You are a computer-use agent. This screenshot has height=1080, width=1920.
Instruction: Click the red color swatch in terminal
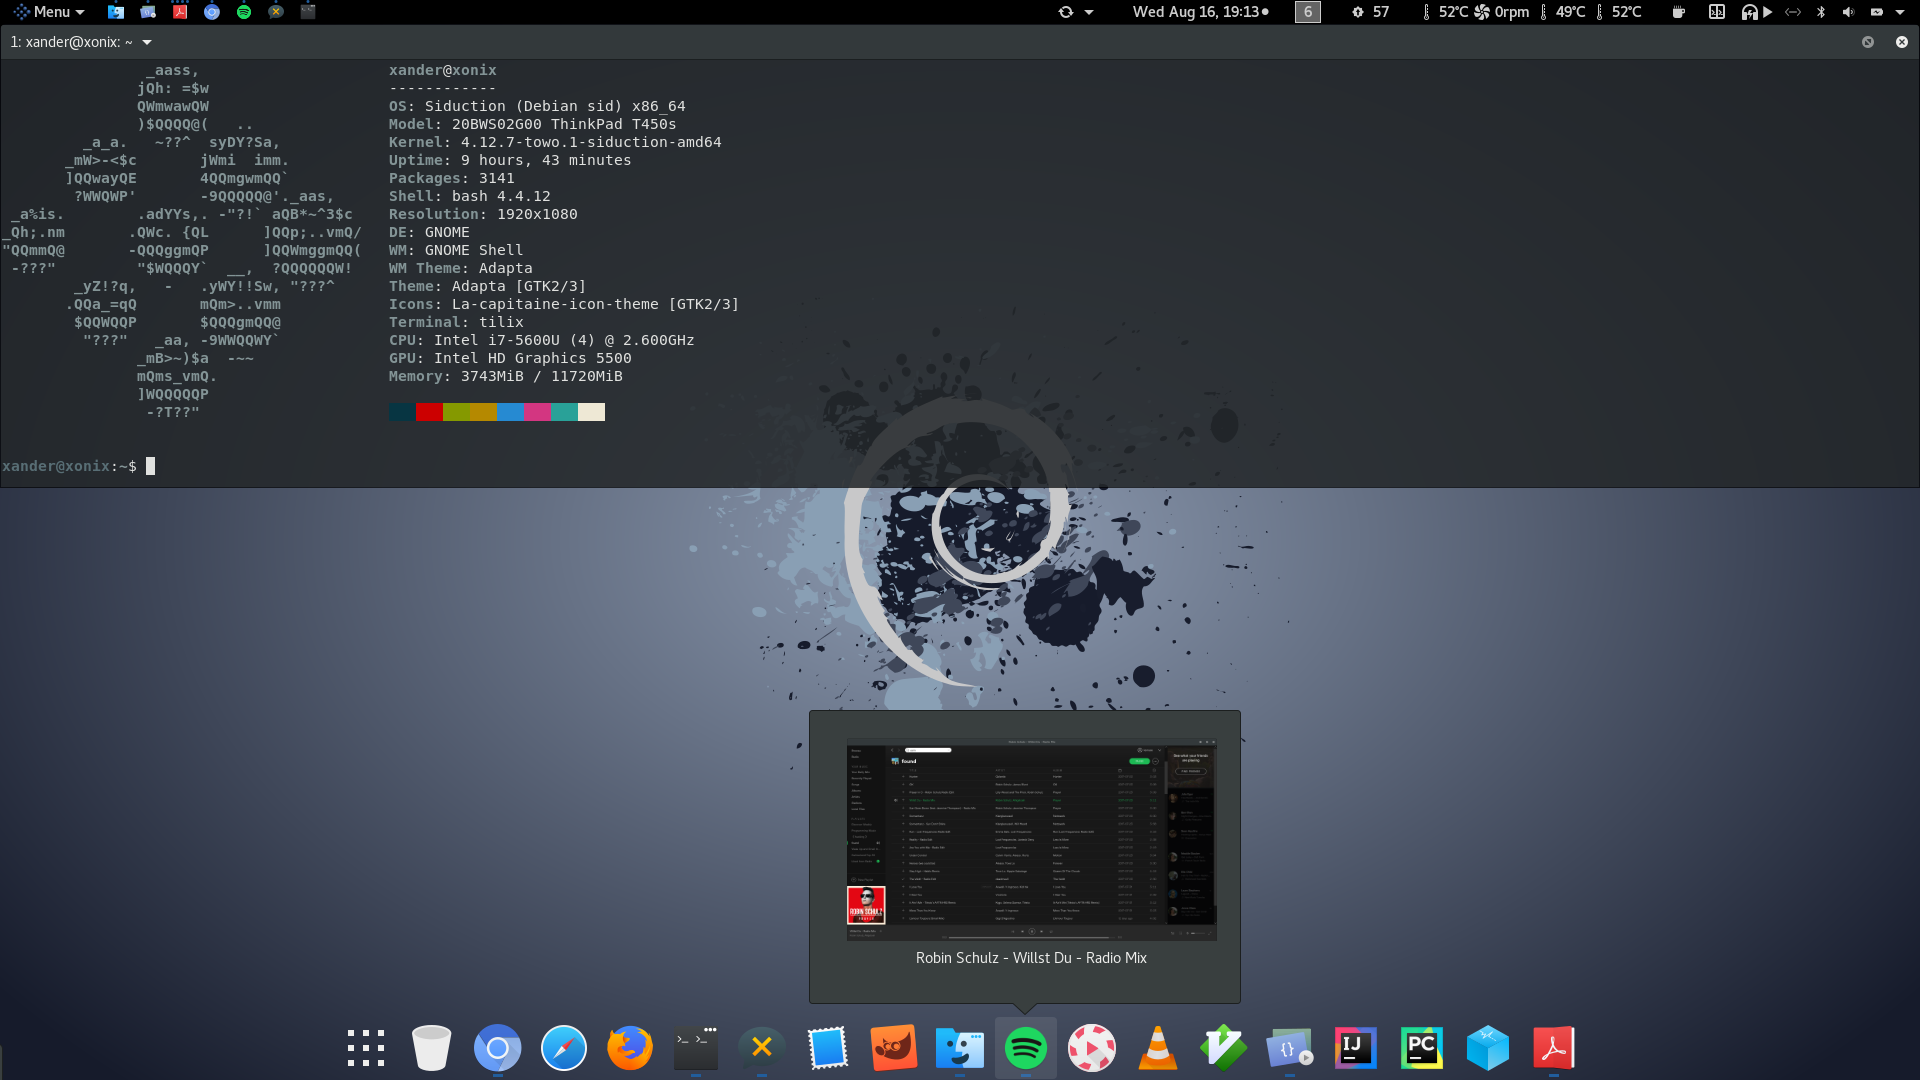[429, 412]
